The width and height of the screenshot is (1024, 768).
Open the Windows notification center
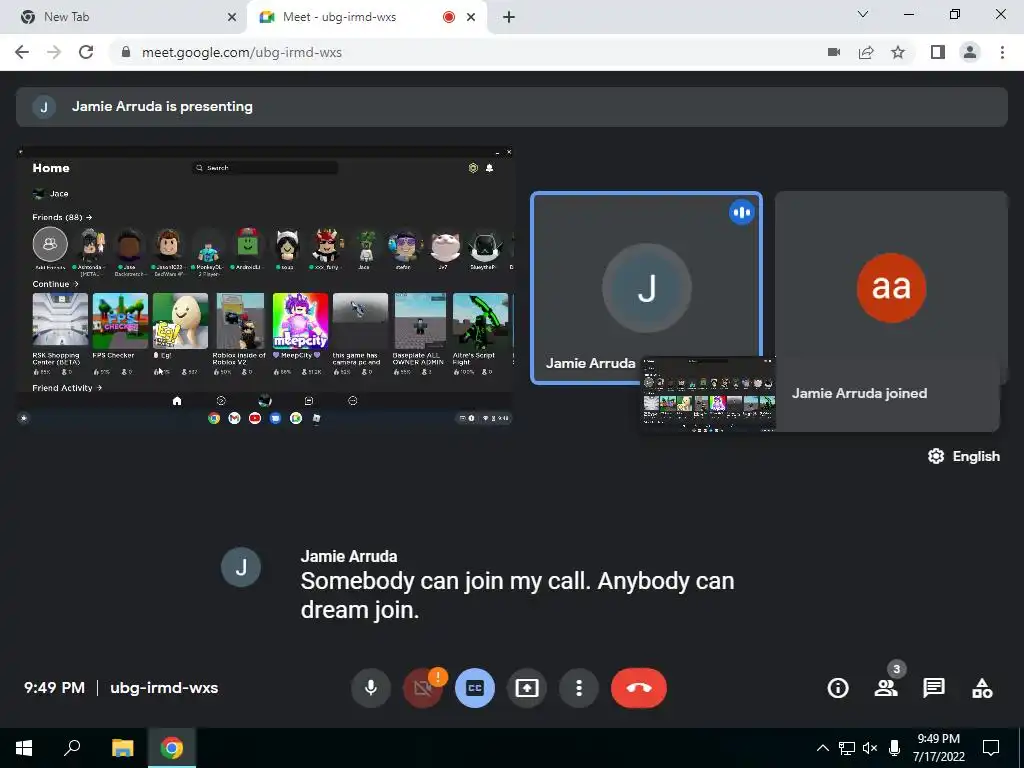coord(991,748)
